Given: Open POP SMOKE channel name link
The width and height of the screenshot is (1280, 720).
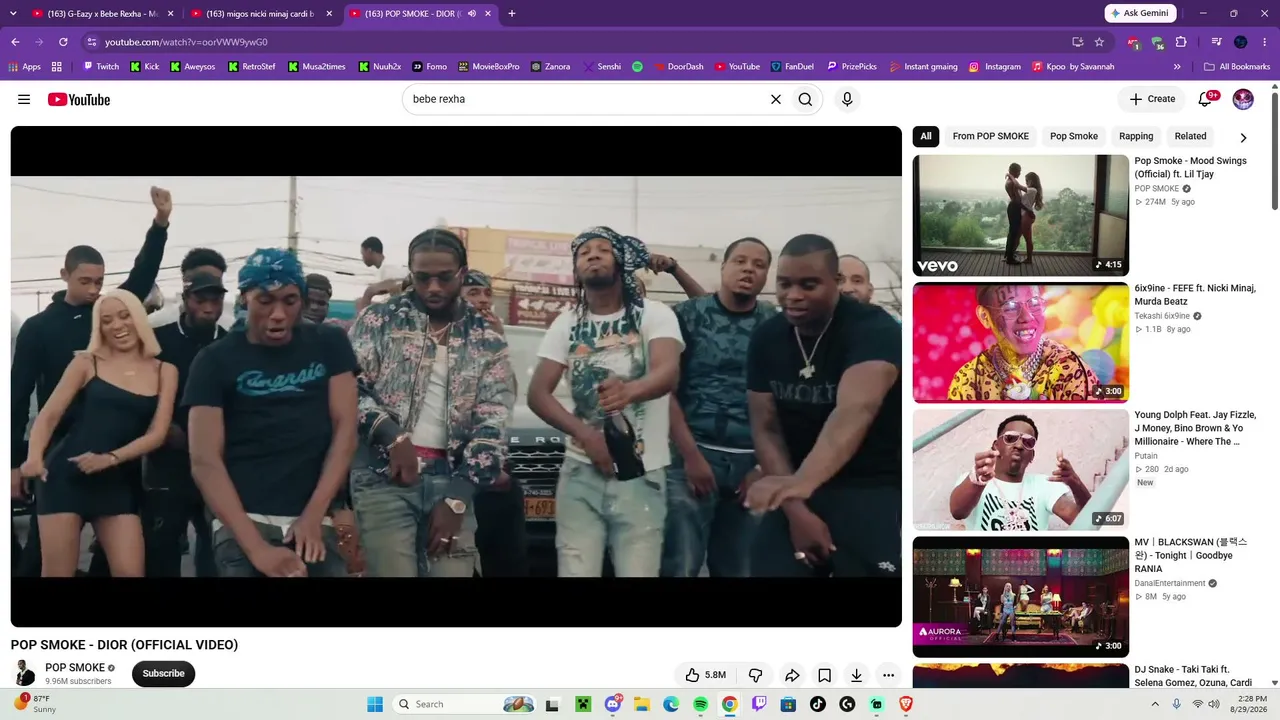Looking at the screenshot, I should point(75,668).
